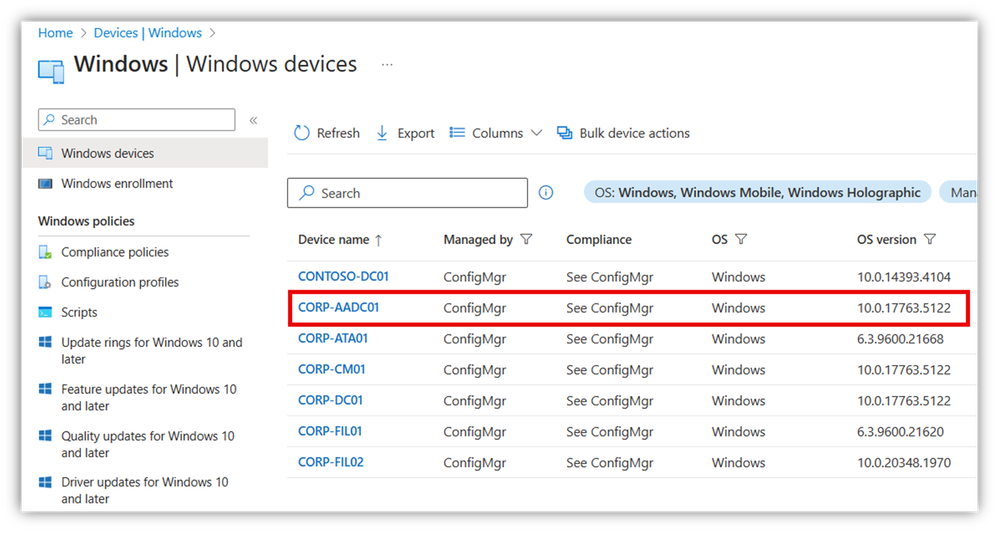This screenshot has width=999, height=533.
Task: Expand the Columns dropdown chevron
Action: pos(536,133)
